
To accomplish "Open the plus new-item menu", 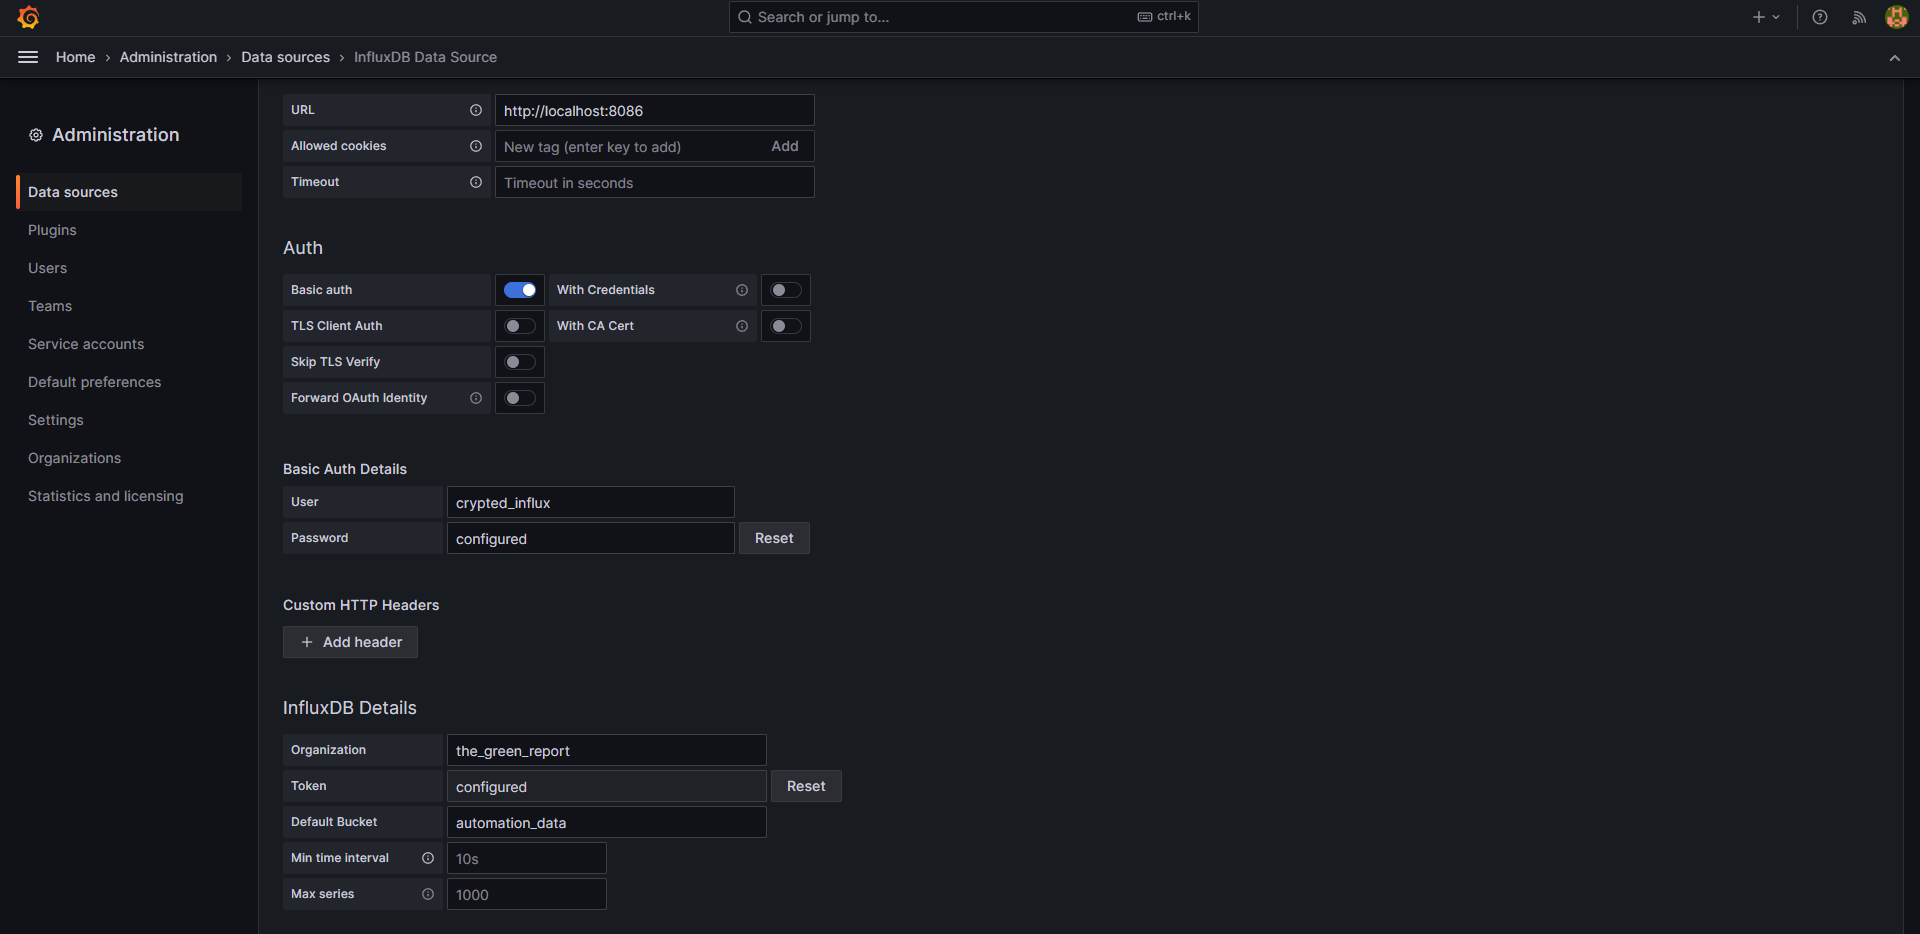I will point(1766,17).
